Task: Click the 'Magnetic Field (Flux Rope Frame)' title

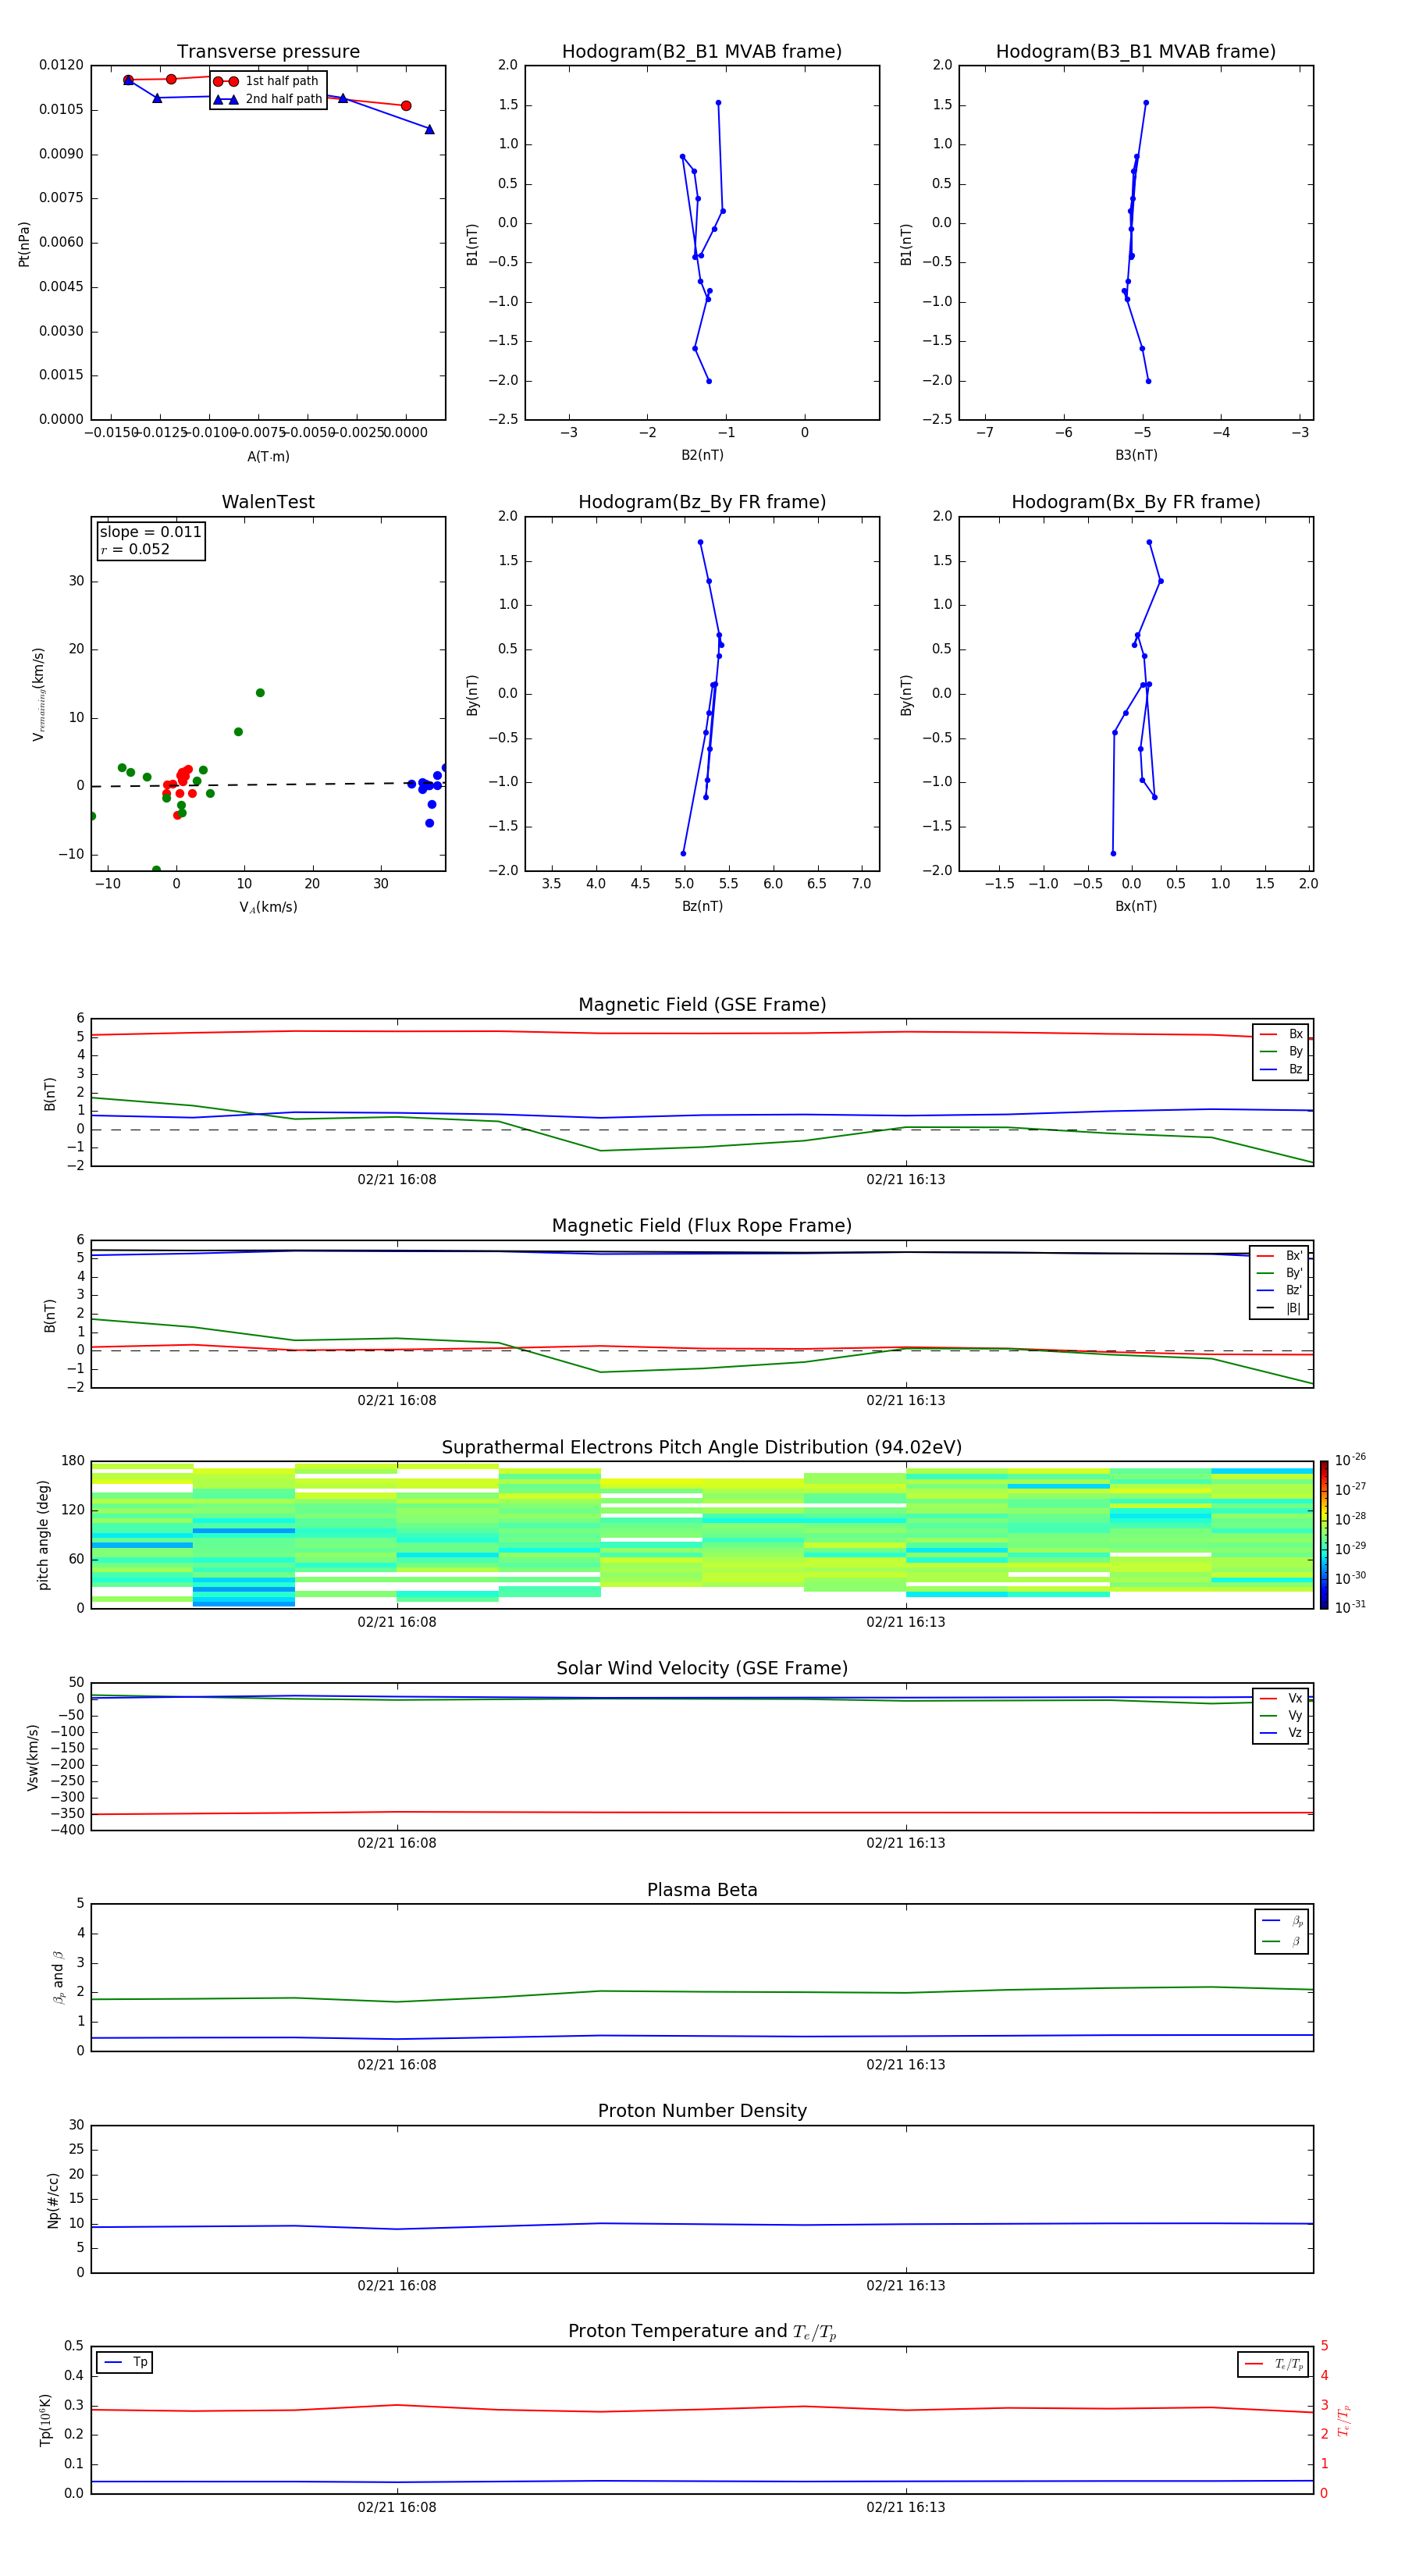Action: [702, 1226]
